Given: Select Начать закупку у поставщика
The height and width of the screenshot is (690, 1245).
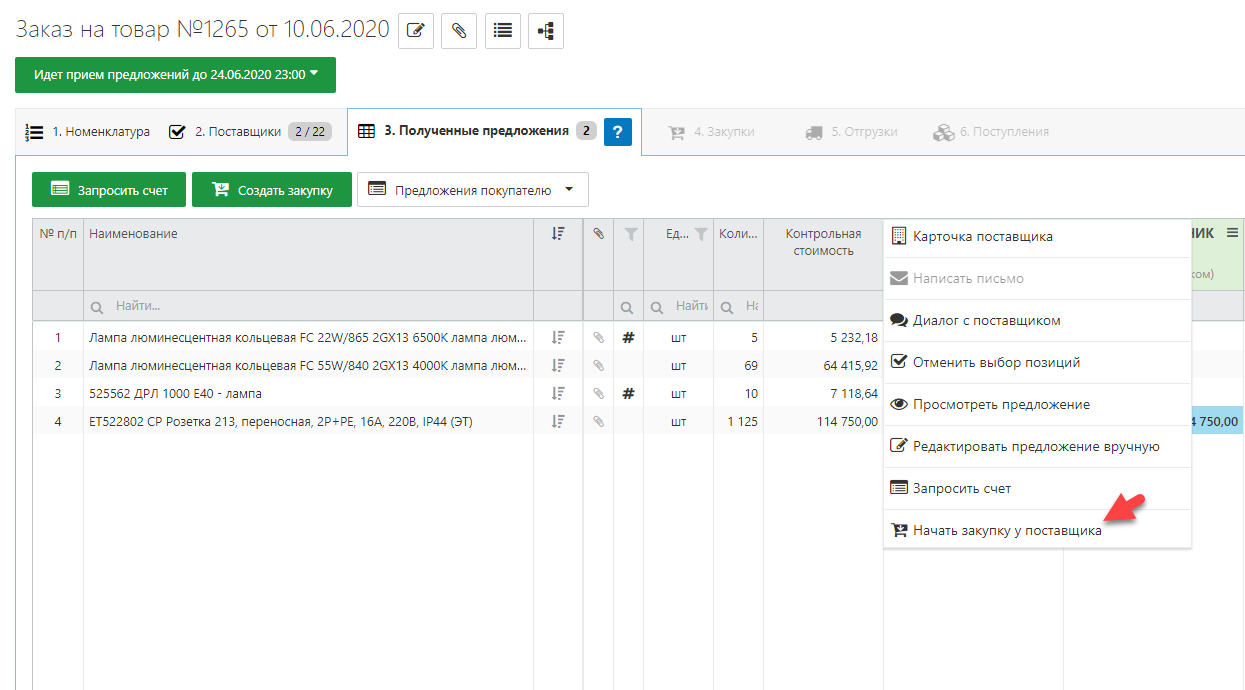Looking at the screenshot, I should pos(1007,531).
